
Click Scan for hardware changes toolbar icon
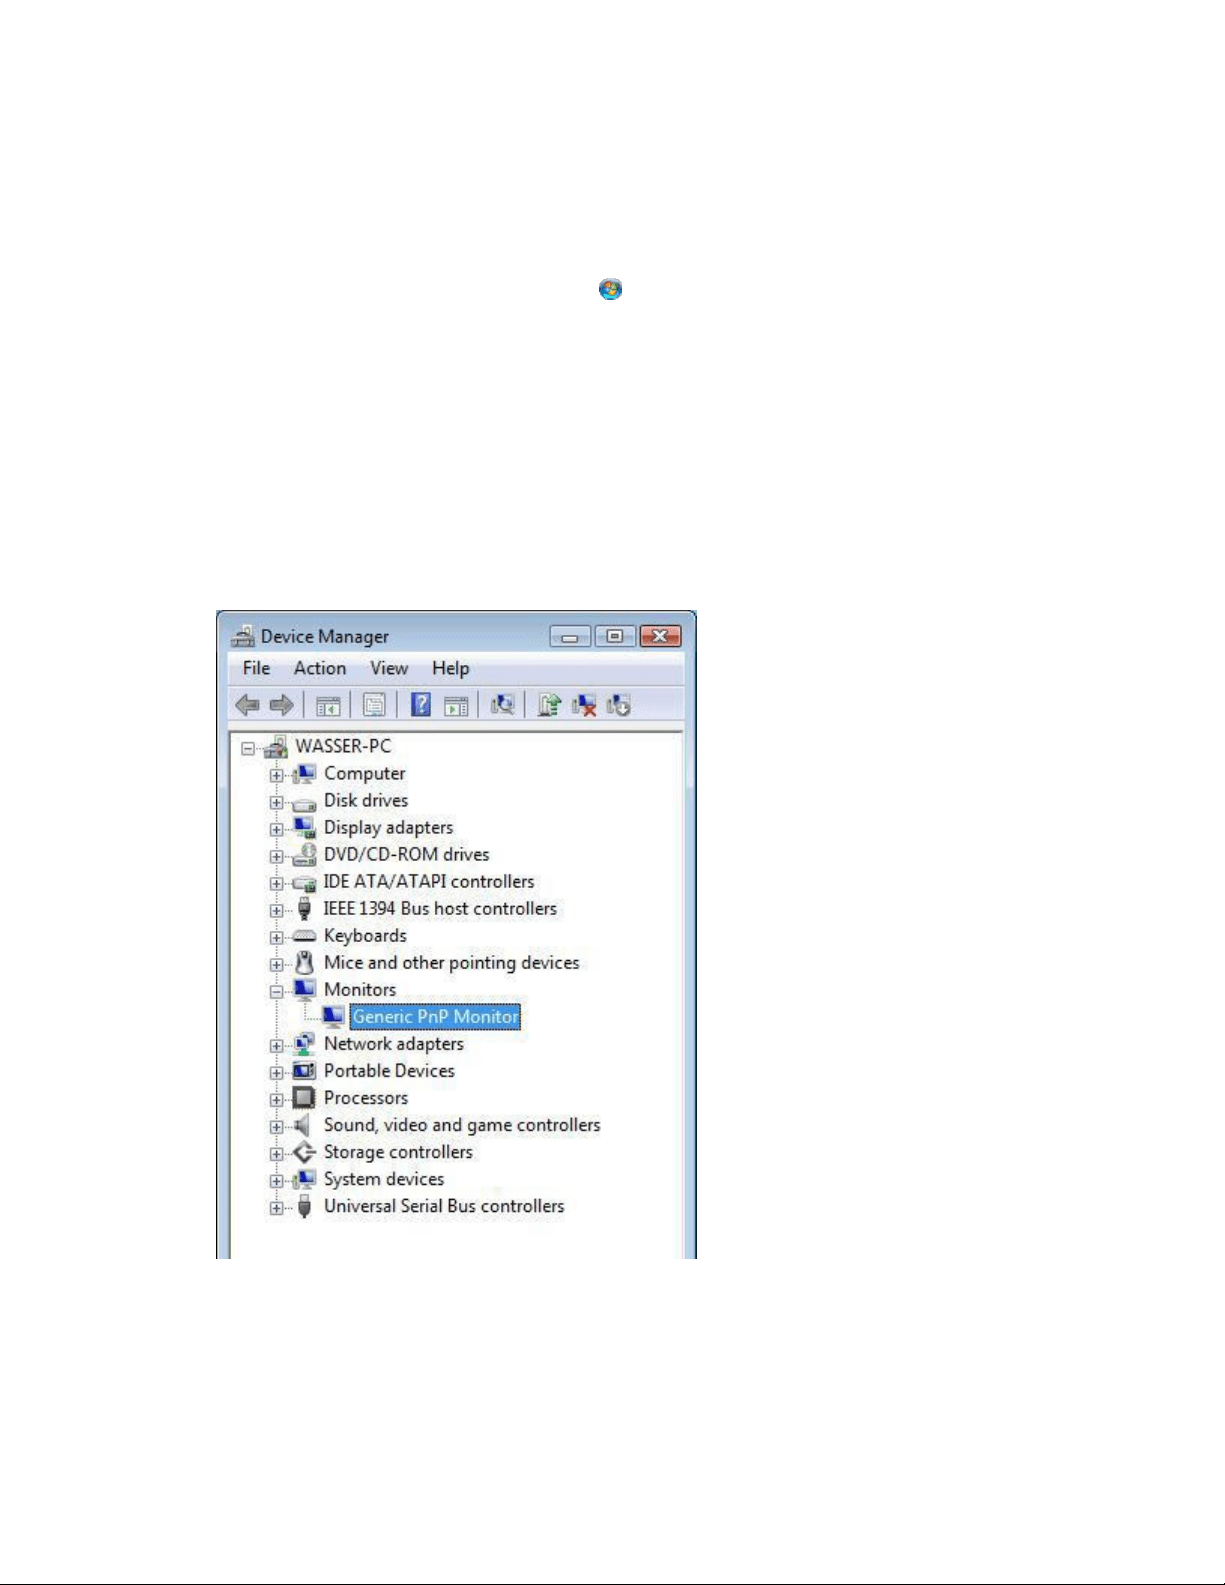(x=502, y=705)
